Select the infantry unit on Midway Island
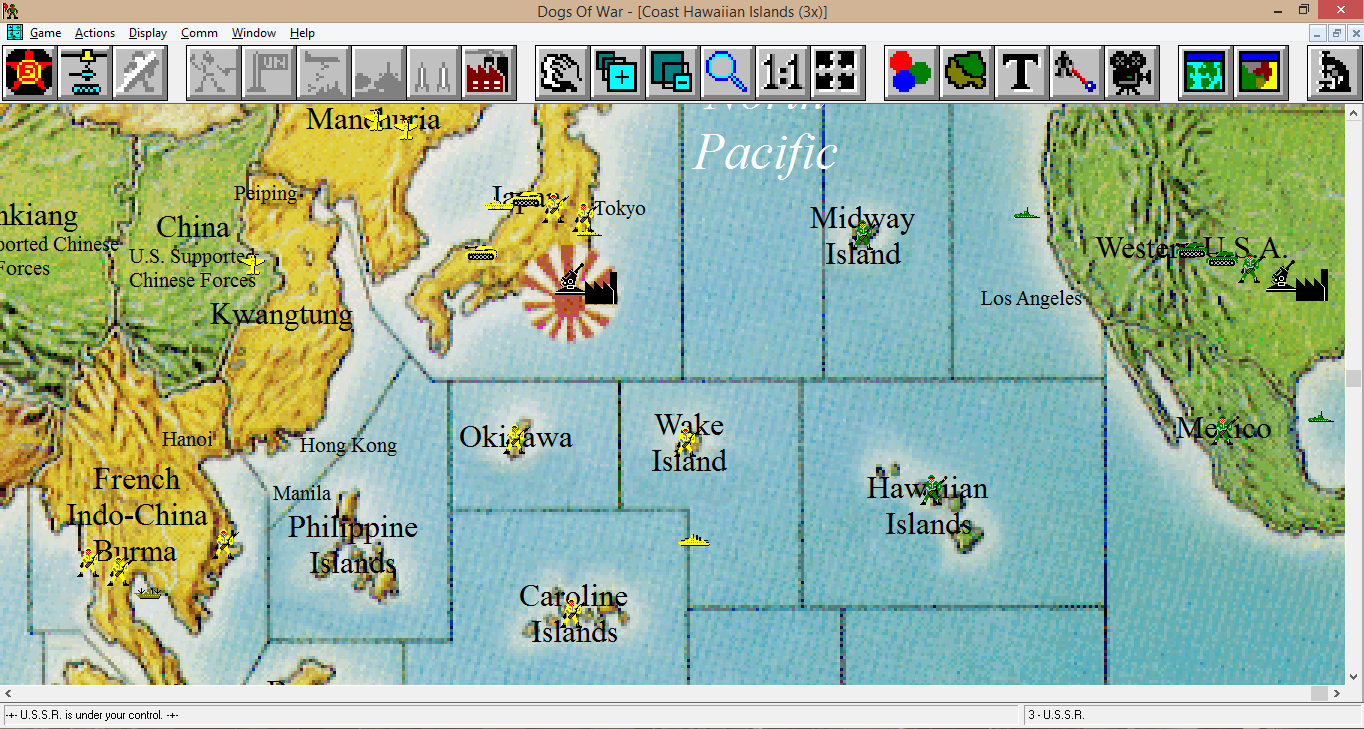This screenshot has width=1364, height=729. 863,235
